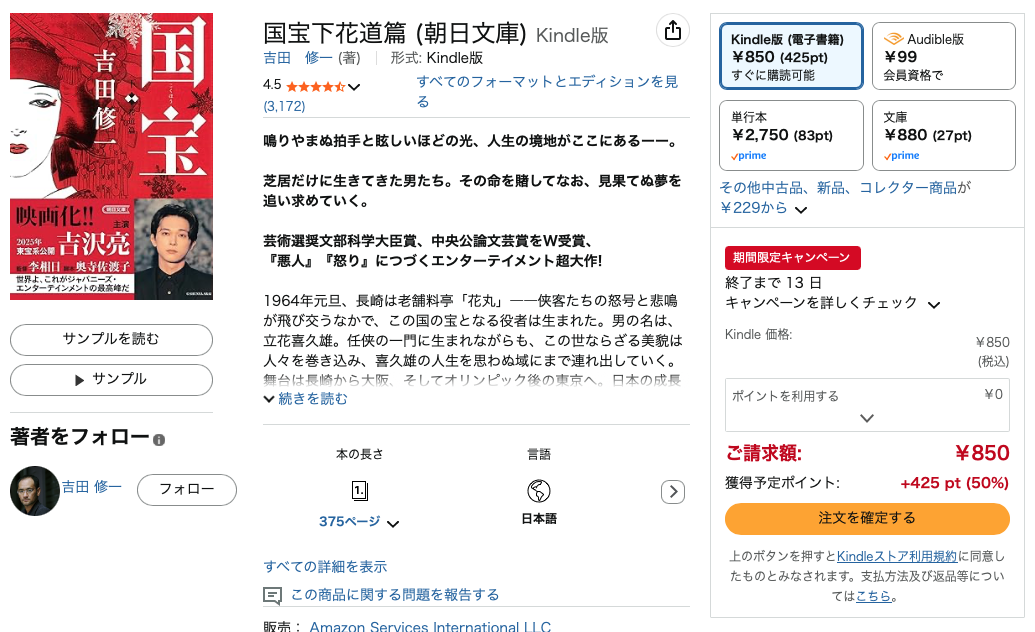Click the globe language icon
The height and width of the screenshot is (632, 1035).
(539, 491)
